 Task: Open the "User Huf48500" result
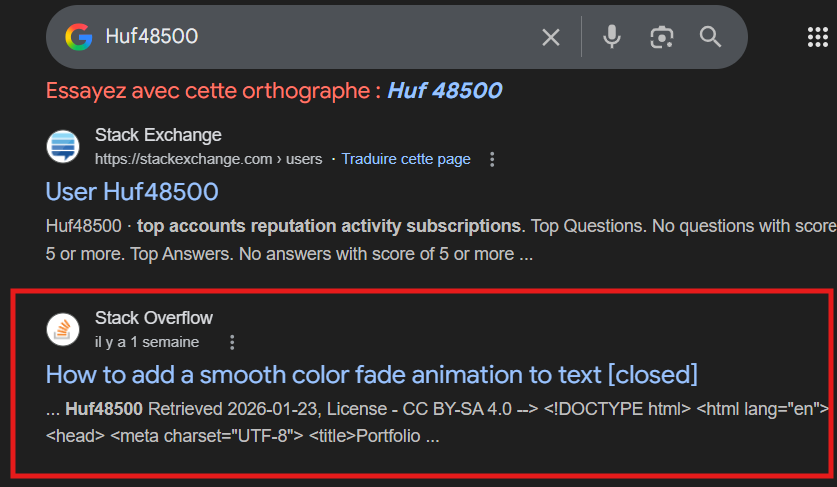[x=132, y=191]
